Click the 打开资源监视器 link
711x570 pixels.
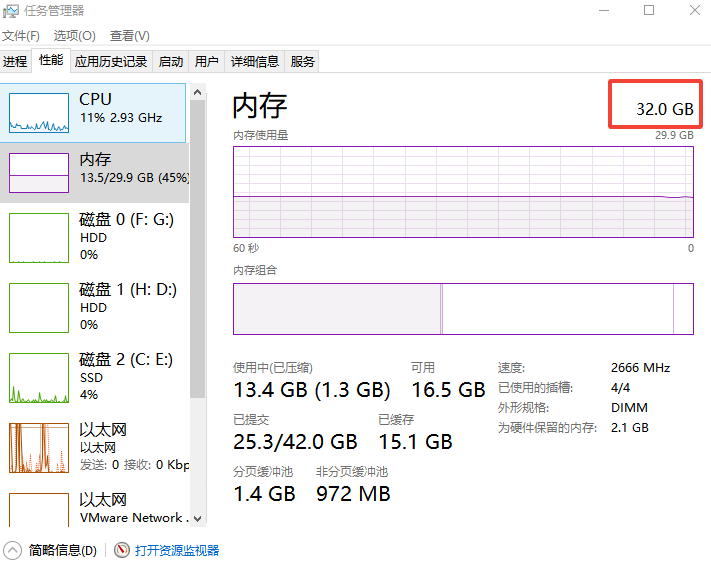coord(177,551)
